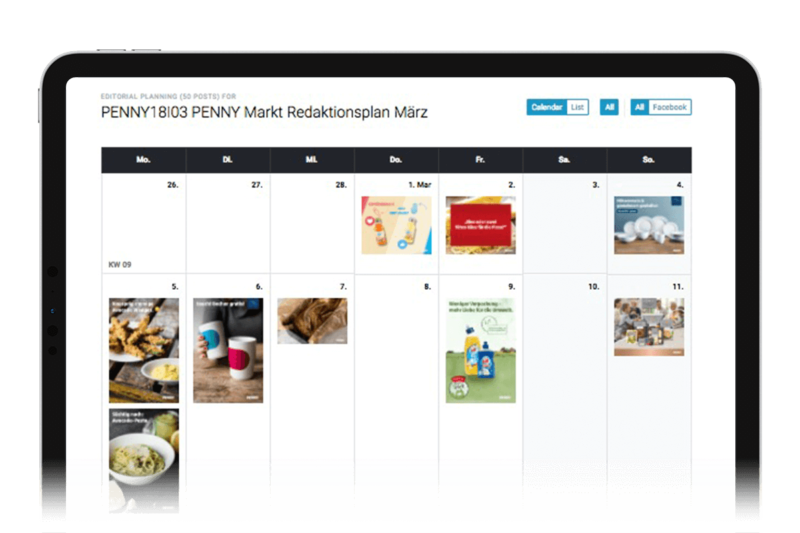This screenshot has height=533, width=800.
Task: Switch to List view
Action: tap(578, 107)
